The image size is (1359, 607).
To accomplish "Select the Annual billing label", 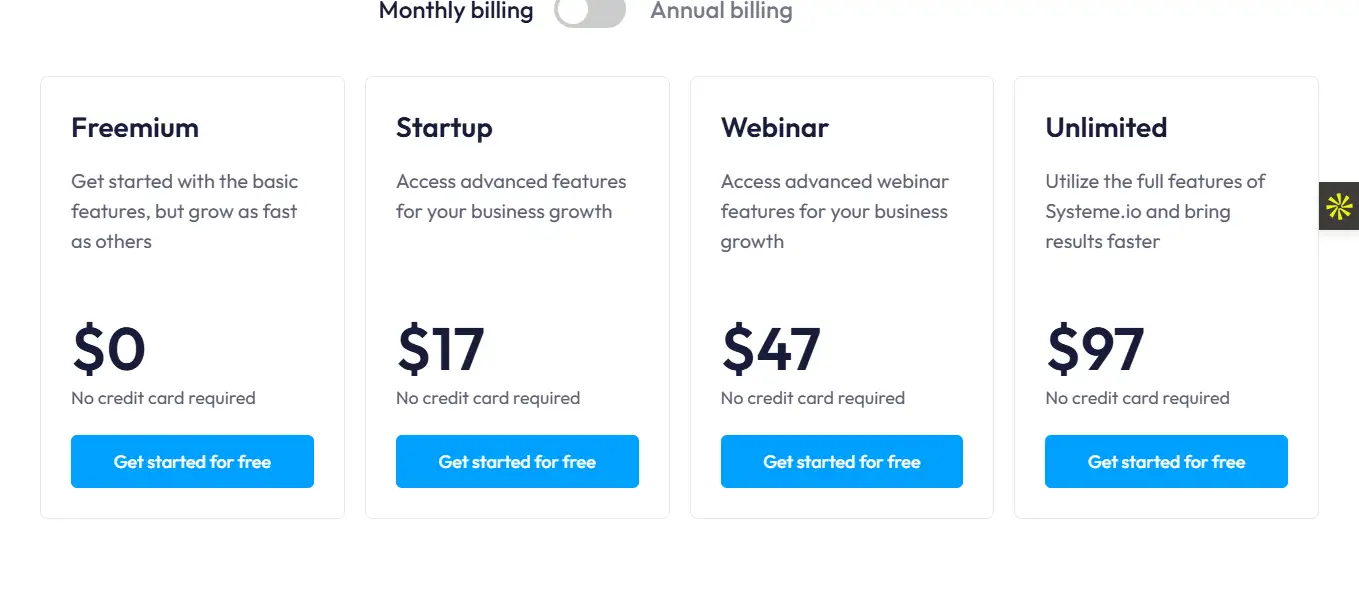I will coord(721,12).
